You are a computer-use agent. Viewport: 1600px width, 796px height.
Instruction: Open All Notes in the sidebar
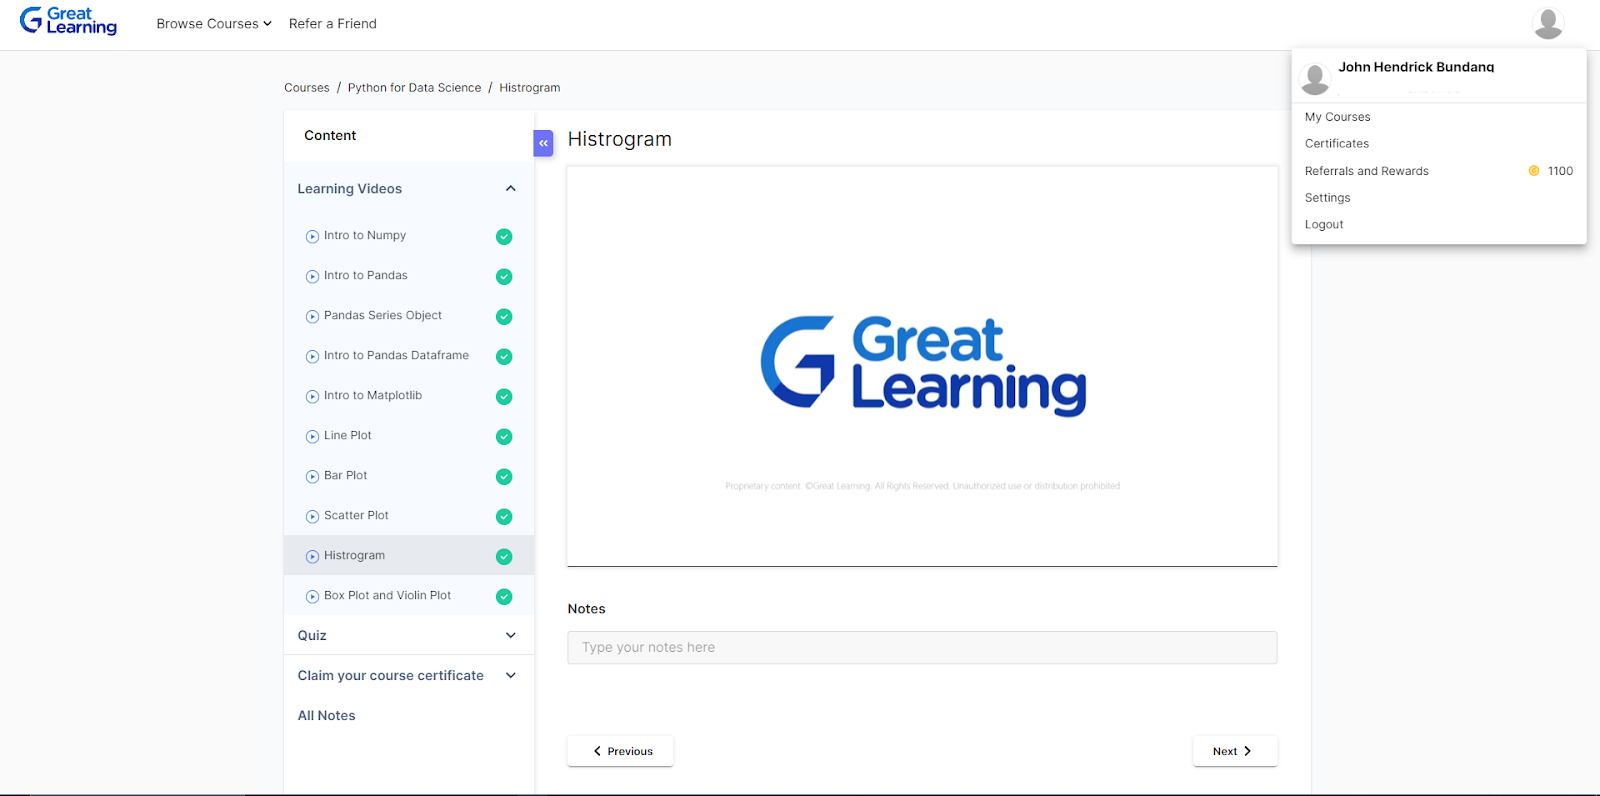coord(327,716)
